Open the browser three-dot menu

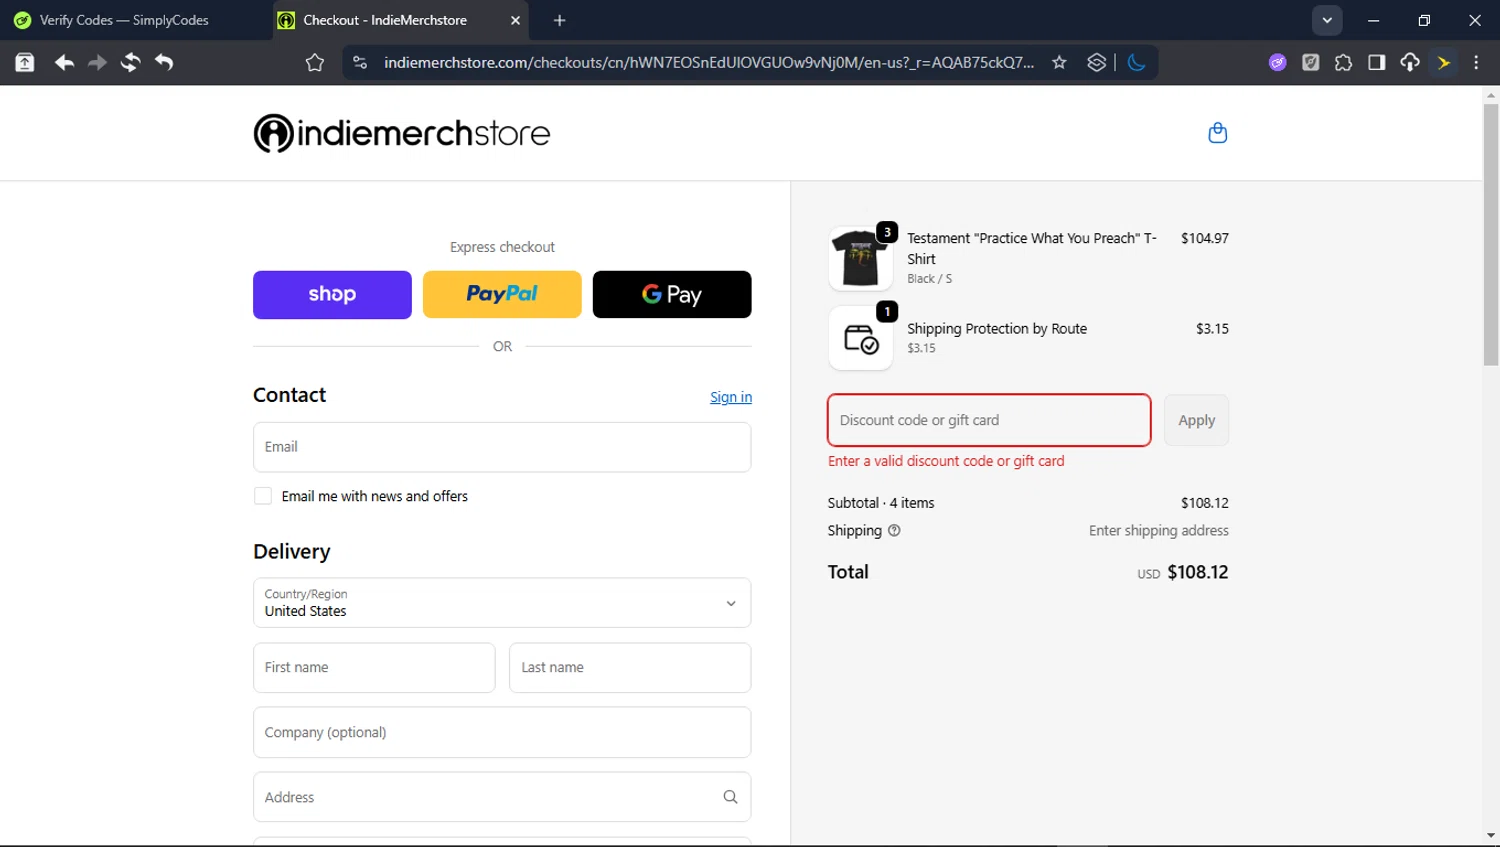pyautogui.click(x=1476, y=62)
